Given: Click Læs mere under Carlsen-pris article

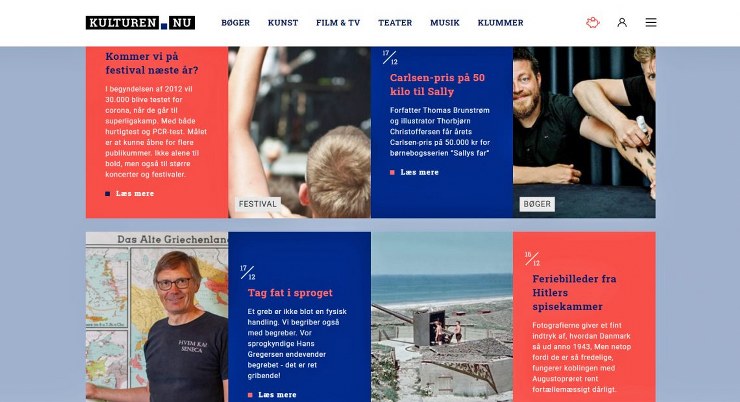Looking at the screenshot, I should click(419, 172).
